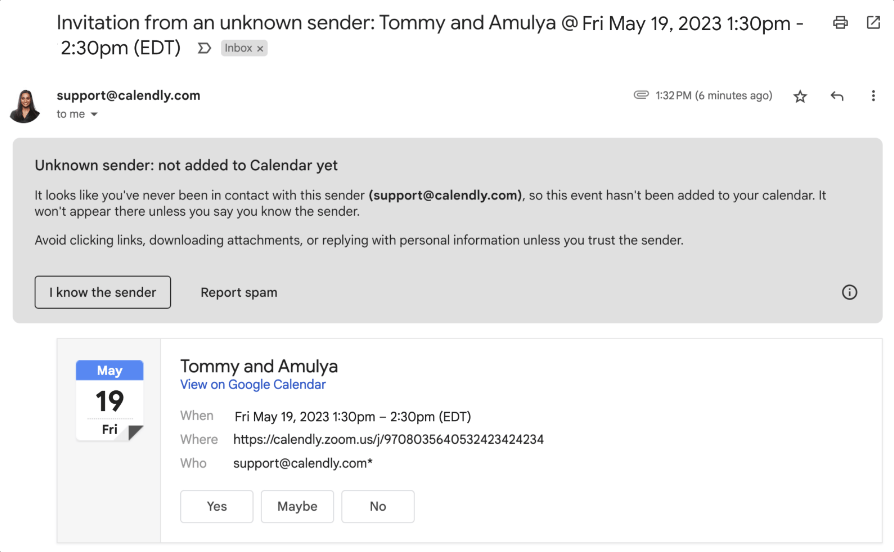Toggle the importance marker next to subject
This screenshot has width=894, height=552.
point(204,48)
